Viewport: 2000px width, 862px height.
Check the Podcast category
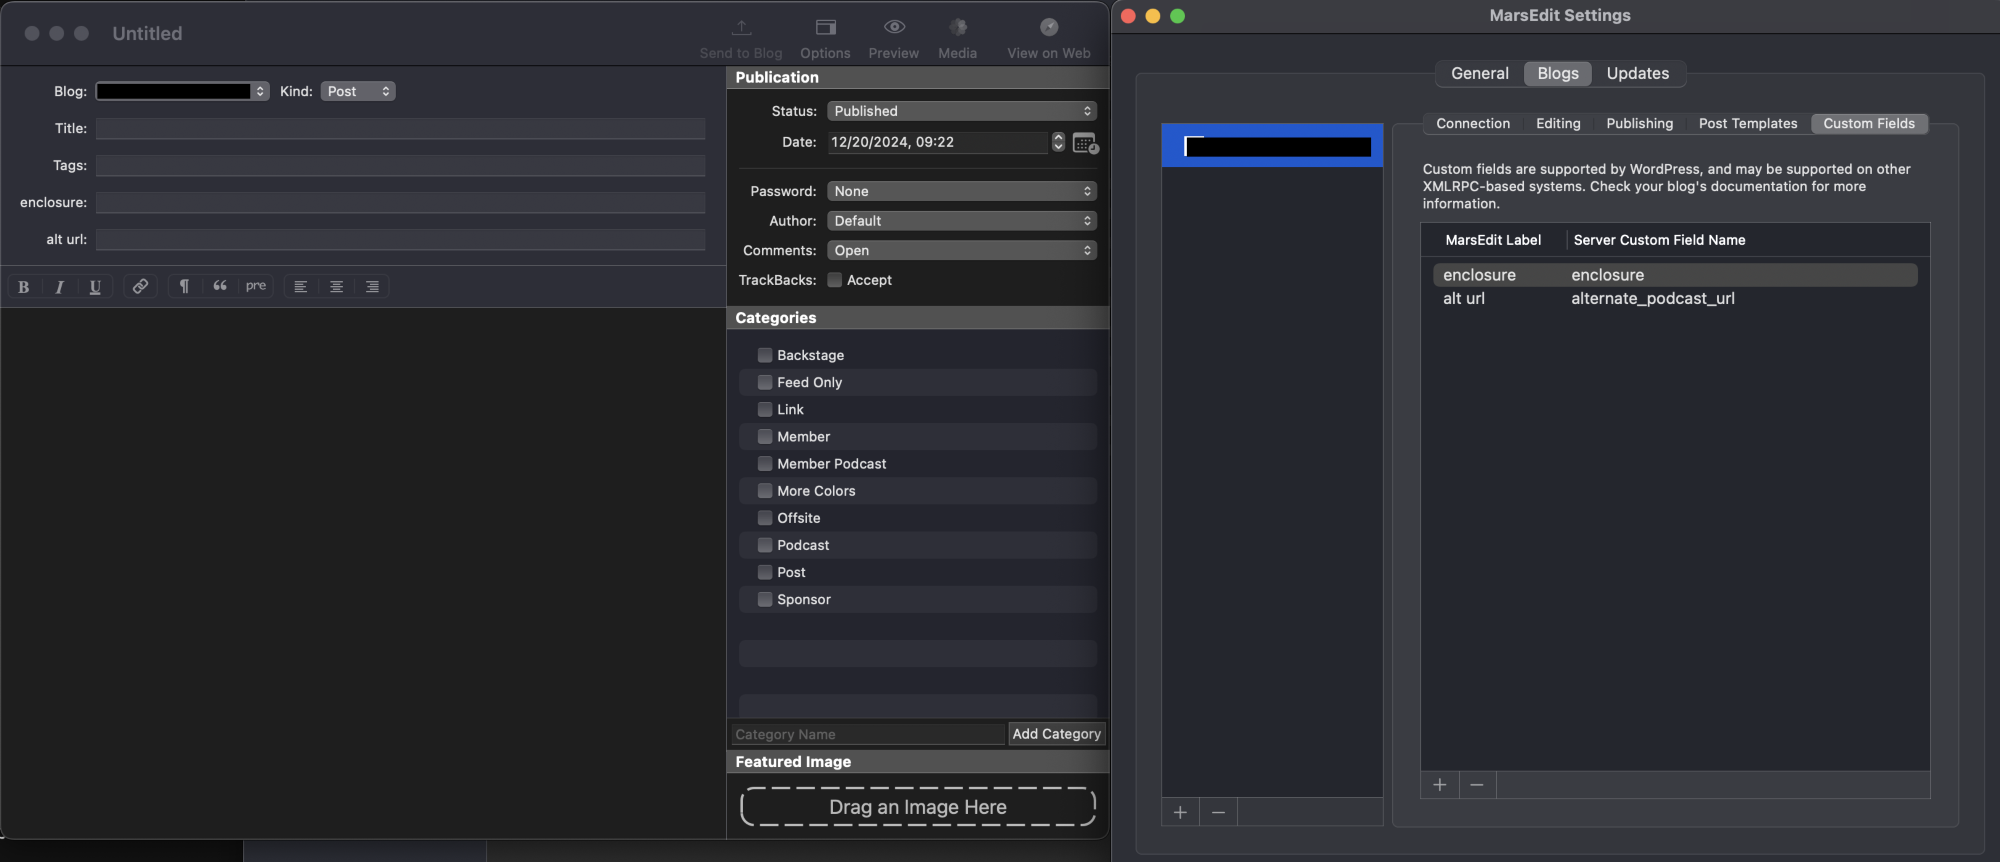pyautogui.click(x=765, y=544)
